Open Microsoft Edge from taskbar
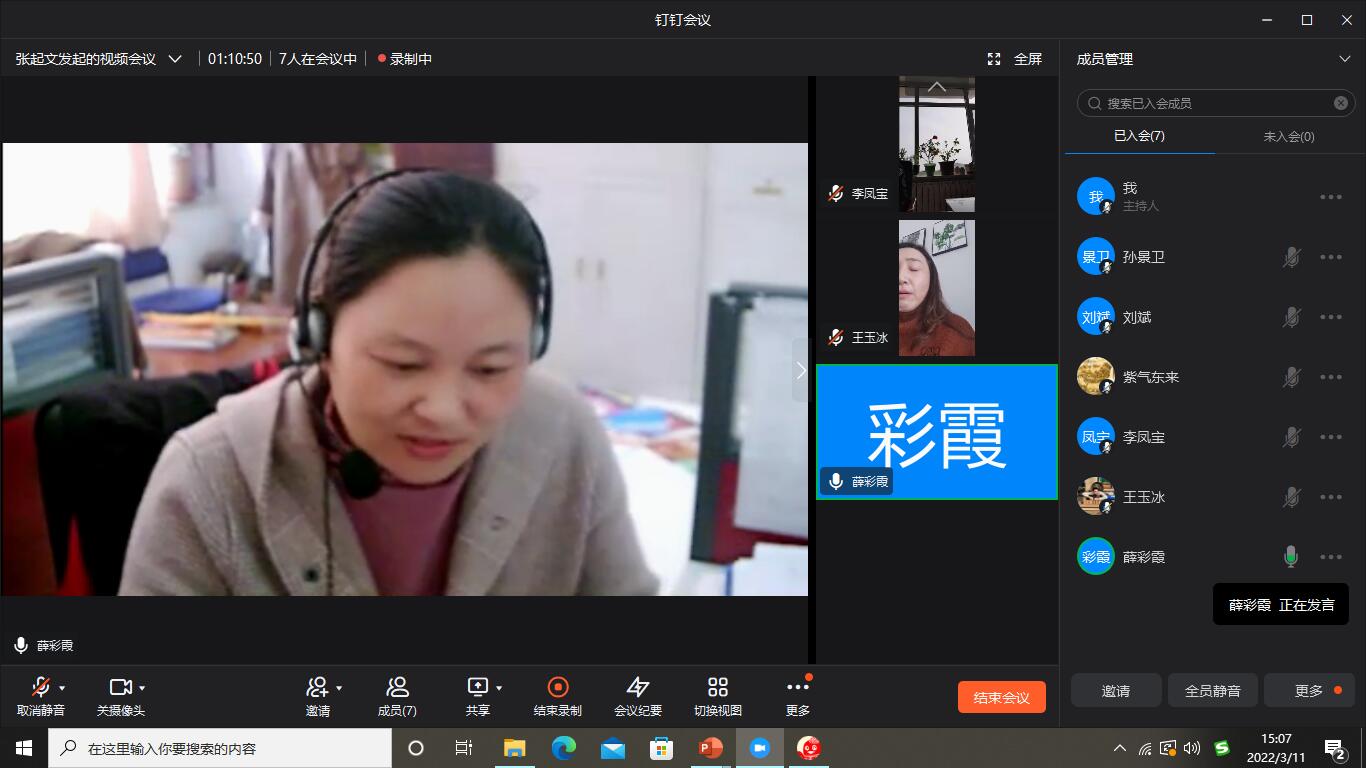This screenshot has width=1366, height=768. pyautogui.click(x=564, y=748)
